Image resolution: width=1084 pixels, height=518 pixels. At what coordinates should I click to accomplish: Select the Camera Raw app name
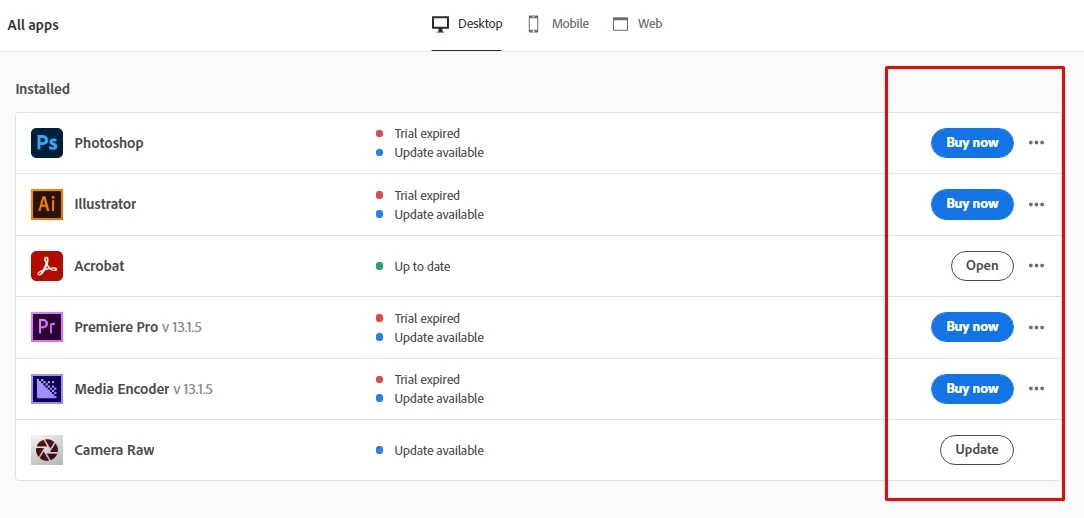[x=114, y=450]
